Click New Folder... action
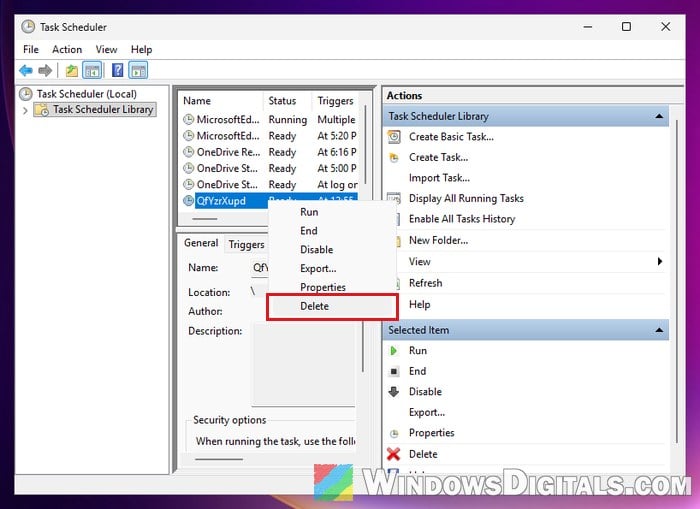This screenshot has height=509, width=700. tap(438, 240)
